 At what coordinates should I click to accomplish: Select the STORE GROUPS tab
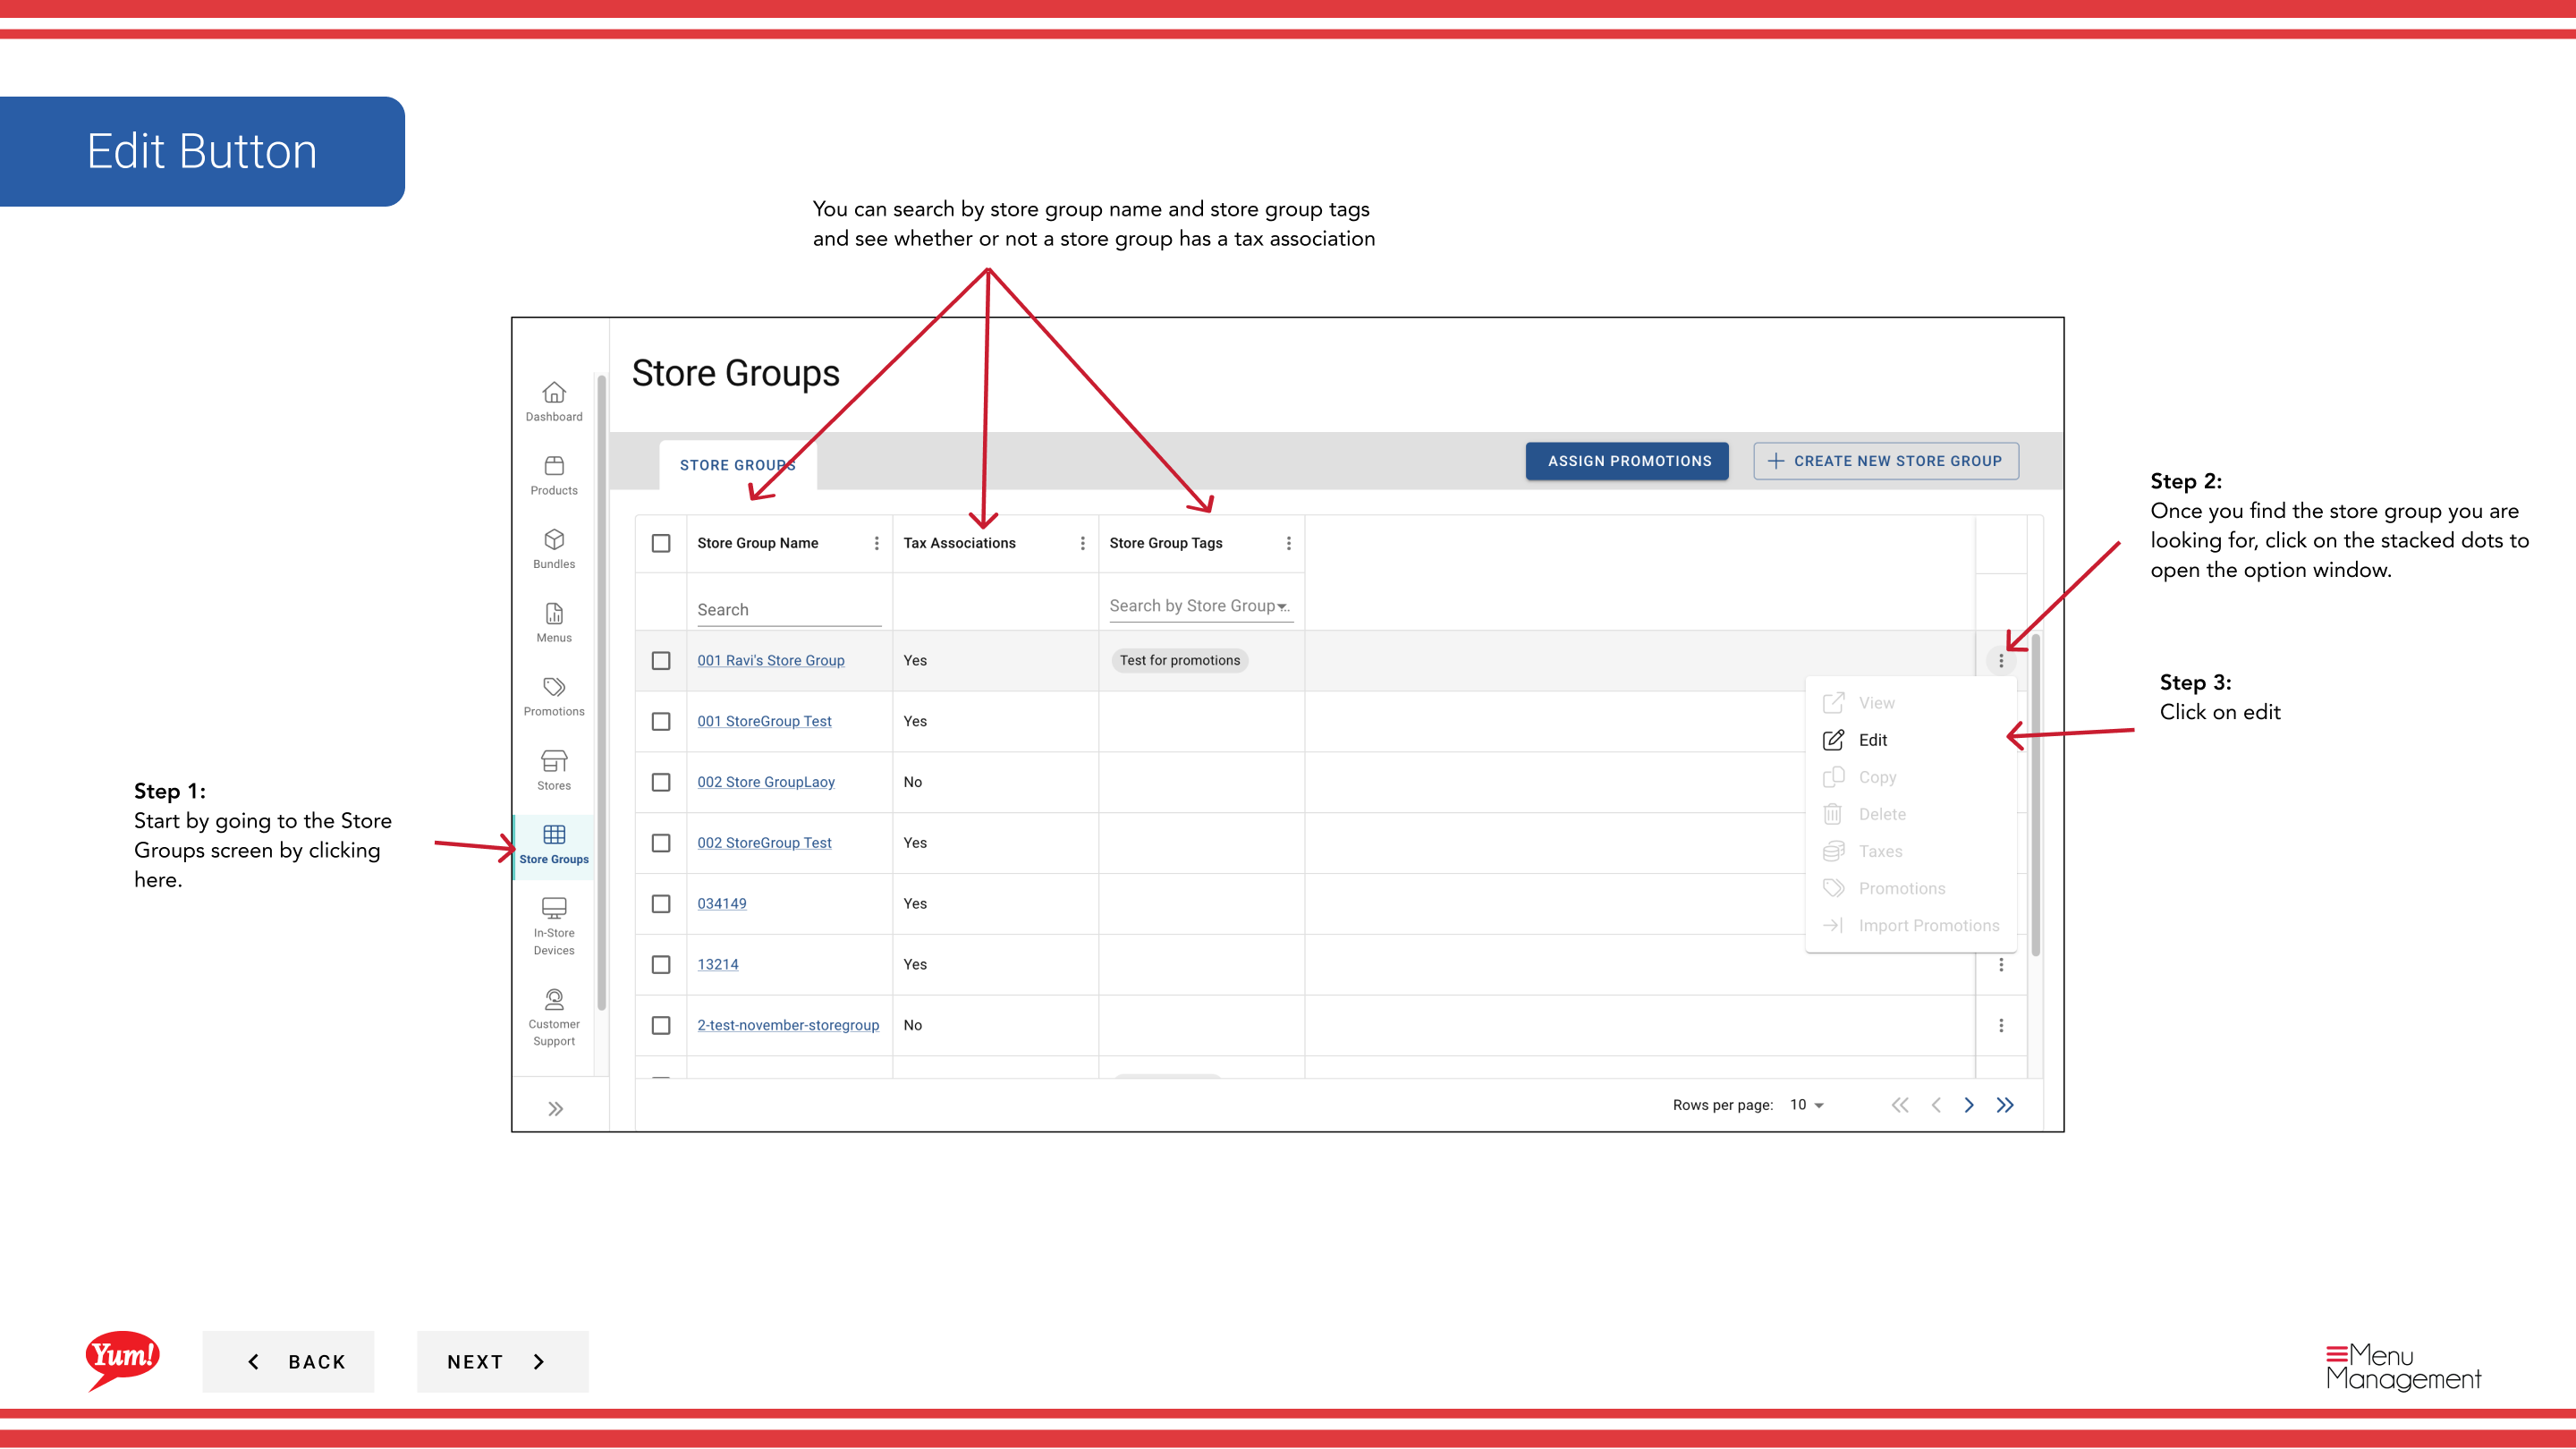pos(738,465)
